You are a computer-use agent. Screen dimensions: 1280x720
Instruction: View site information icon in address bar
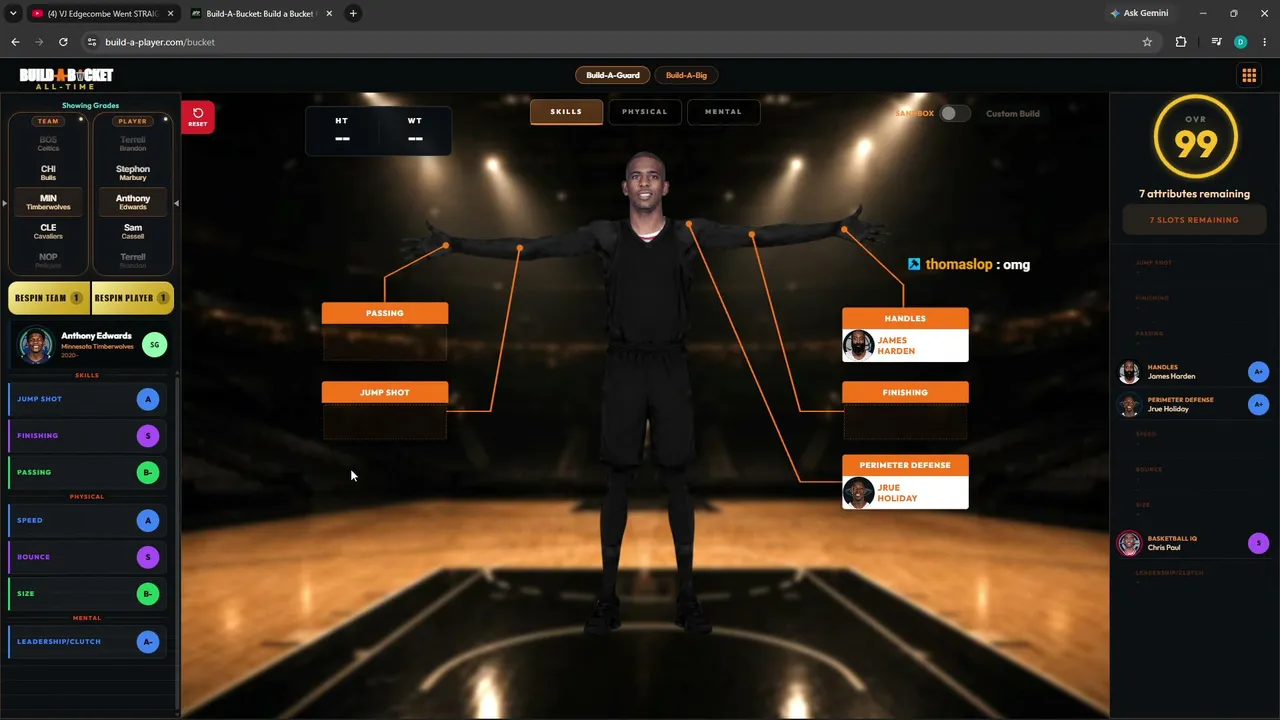[92, 42]
